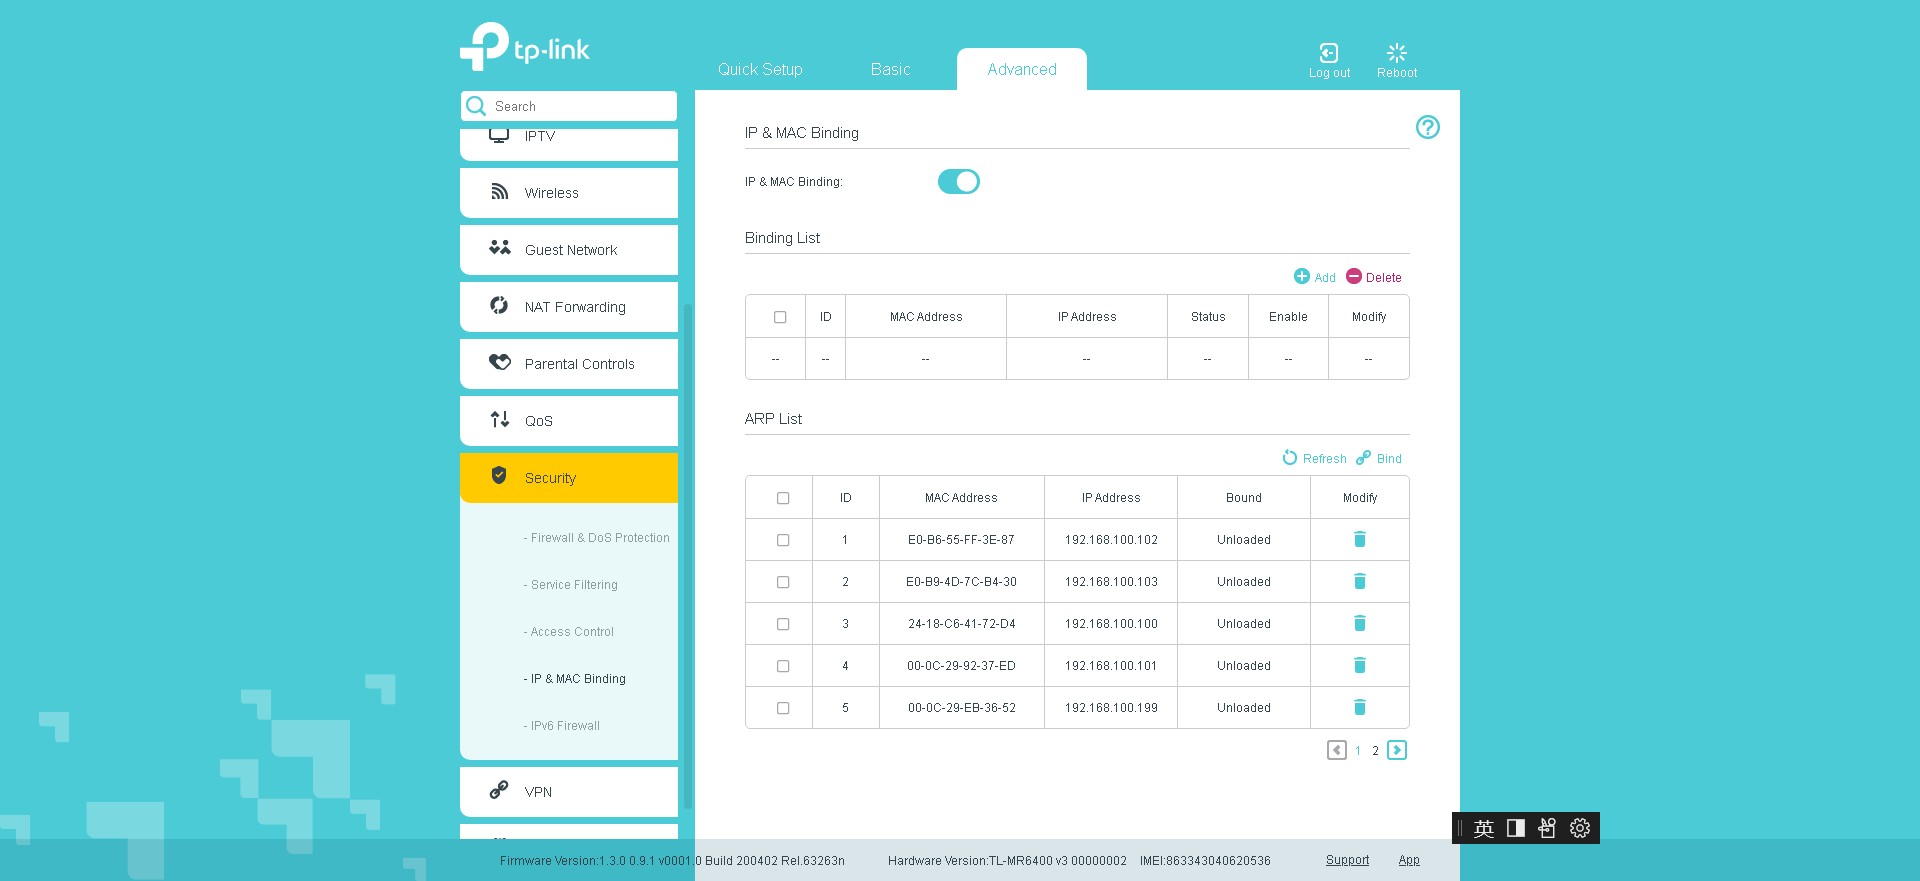The image size is (1920, 881).
Task: Expand the QoS menu section
Action: point(569,421)
